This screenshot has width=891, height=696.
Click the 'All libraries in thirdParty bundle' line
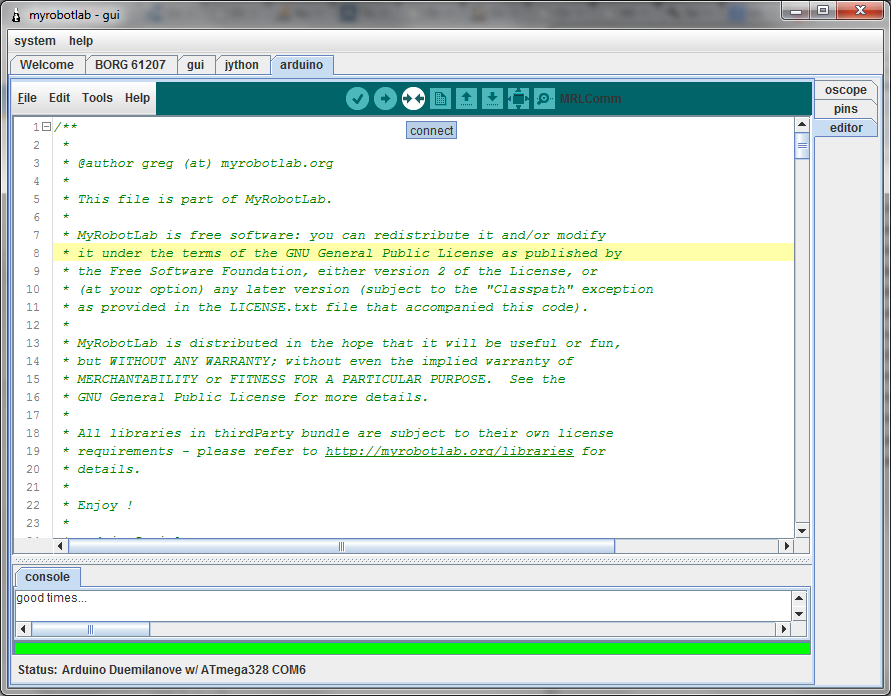pyautogui.click(x=338, y=433)
